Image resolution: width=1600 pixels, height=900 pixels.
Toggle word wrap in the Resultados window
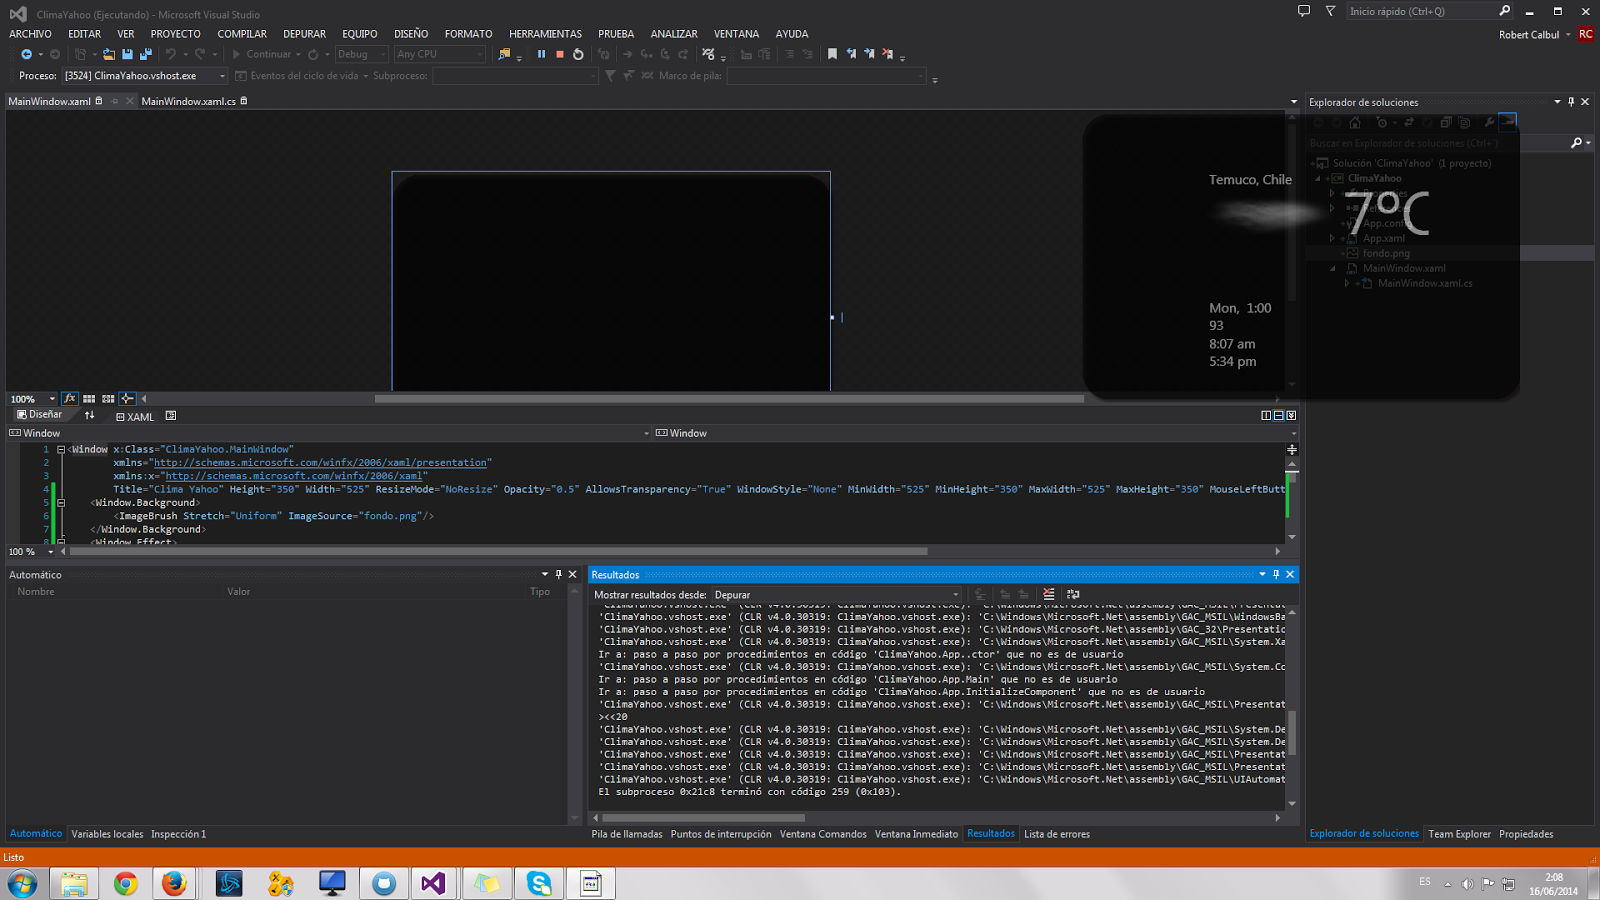click(x=1073, y=594)
